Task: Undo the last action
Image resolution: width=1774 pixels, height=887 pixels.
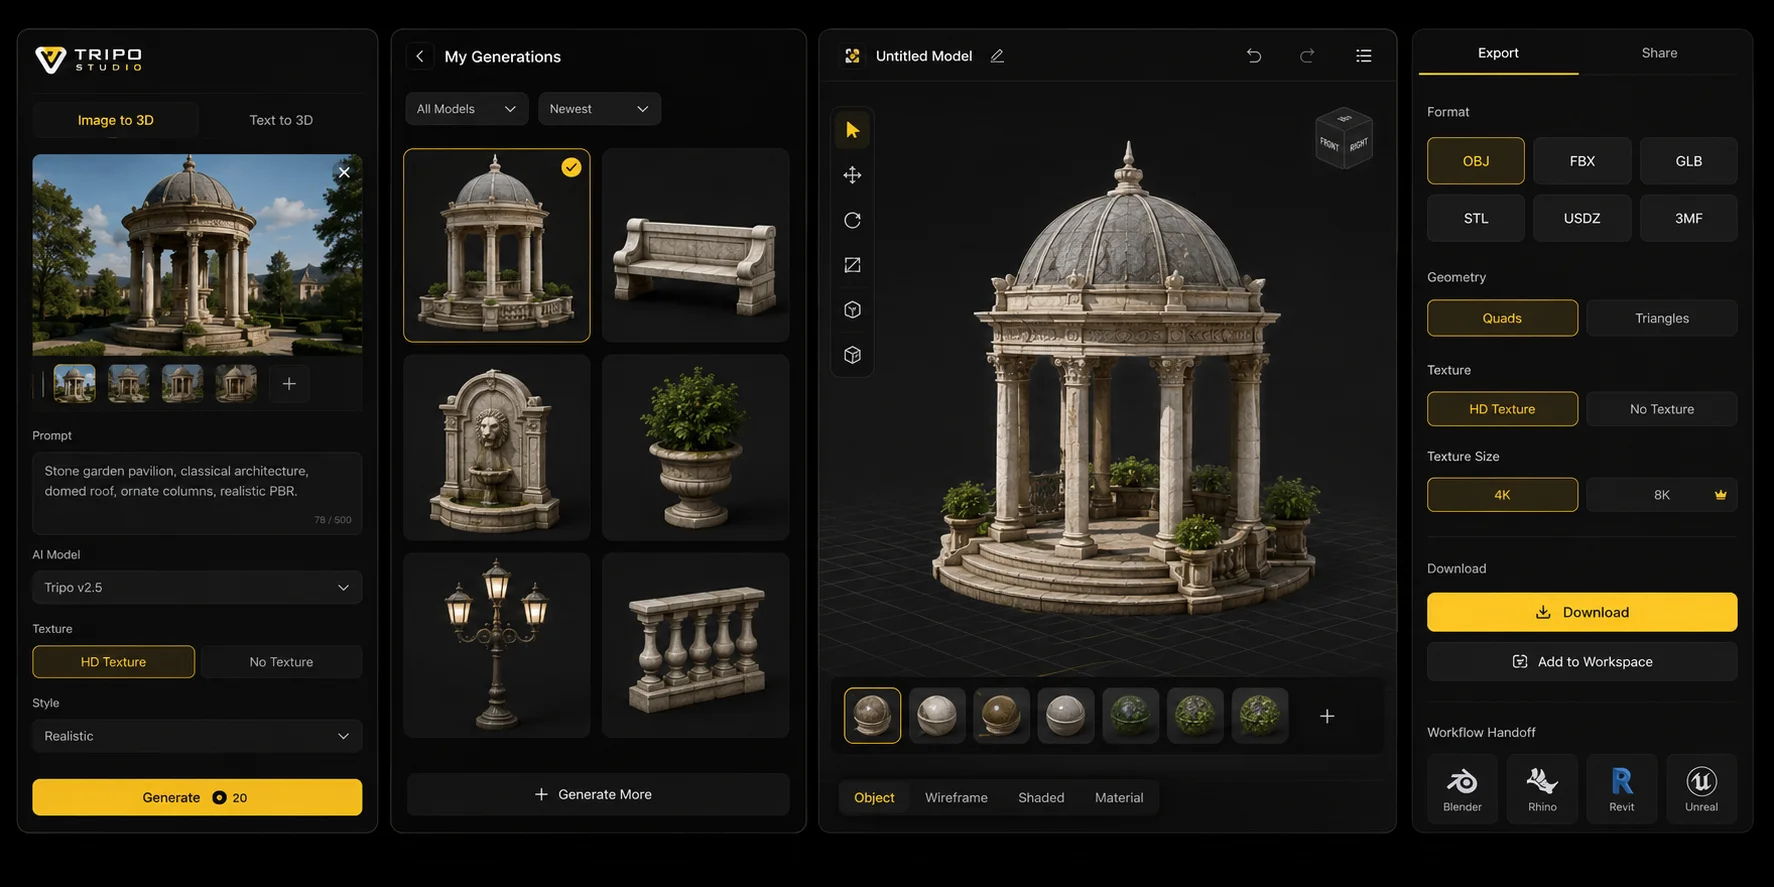Action: (1253, 56)
